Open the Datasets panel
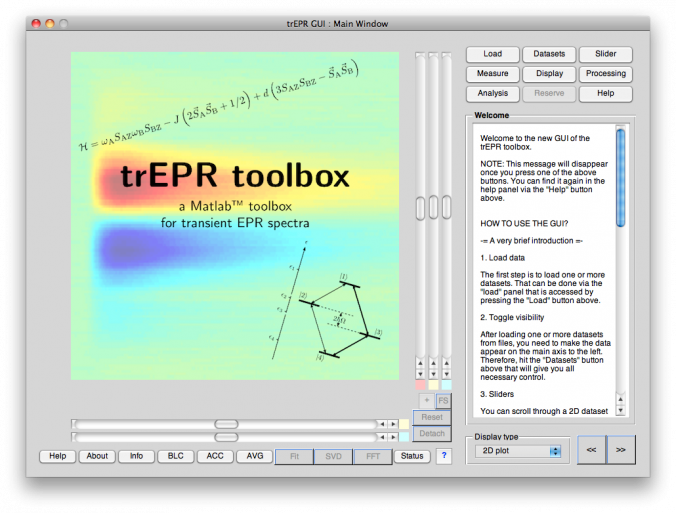The image size is (676, 513). click(x=549, y=54)
